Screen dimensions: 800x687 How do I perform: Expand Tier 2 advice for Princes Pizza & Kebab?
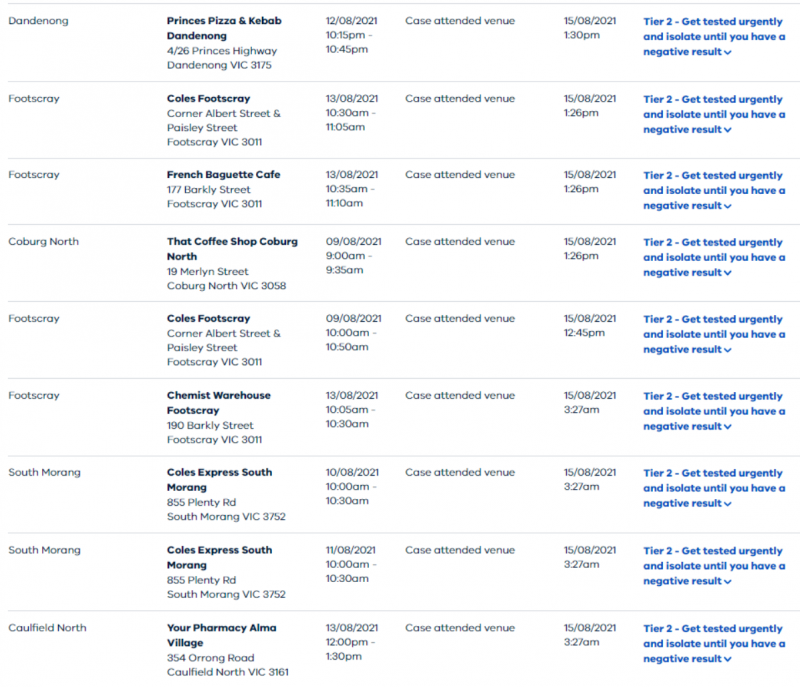[x=713, y=36]
